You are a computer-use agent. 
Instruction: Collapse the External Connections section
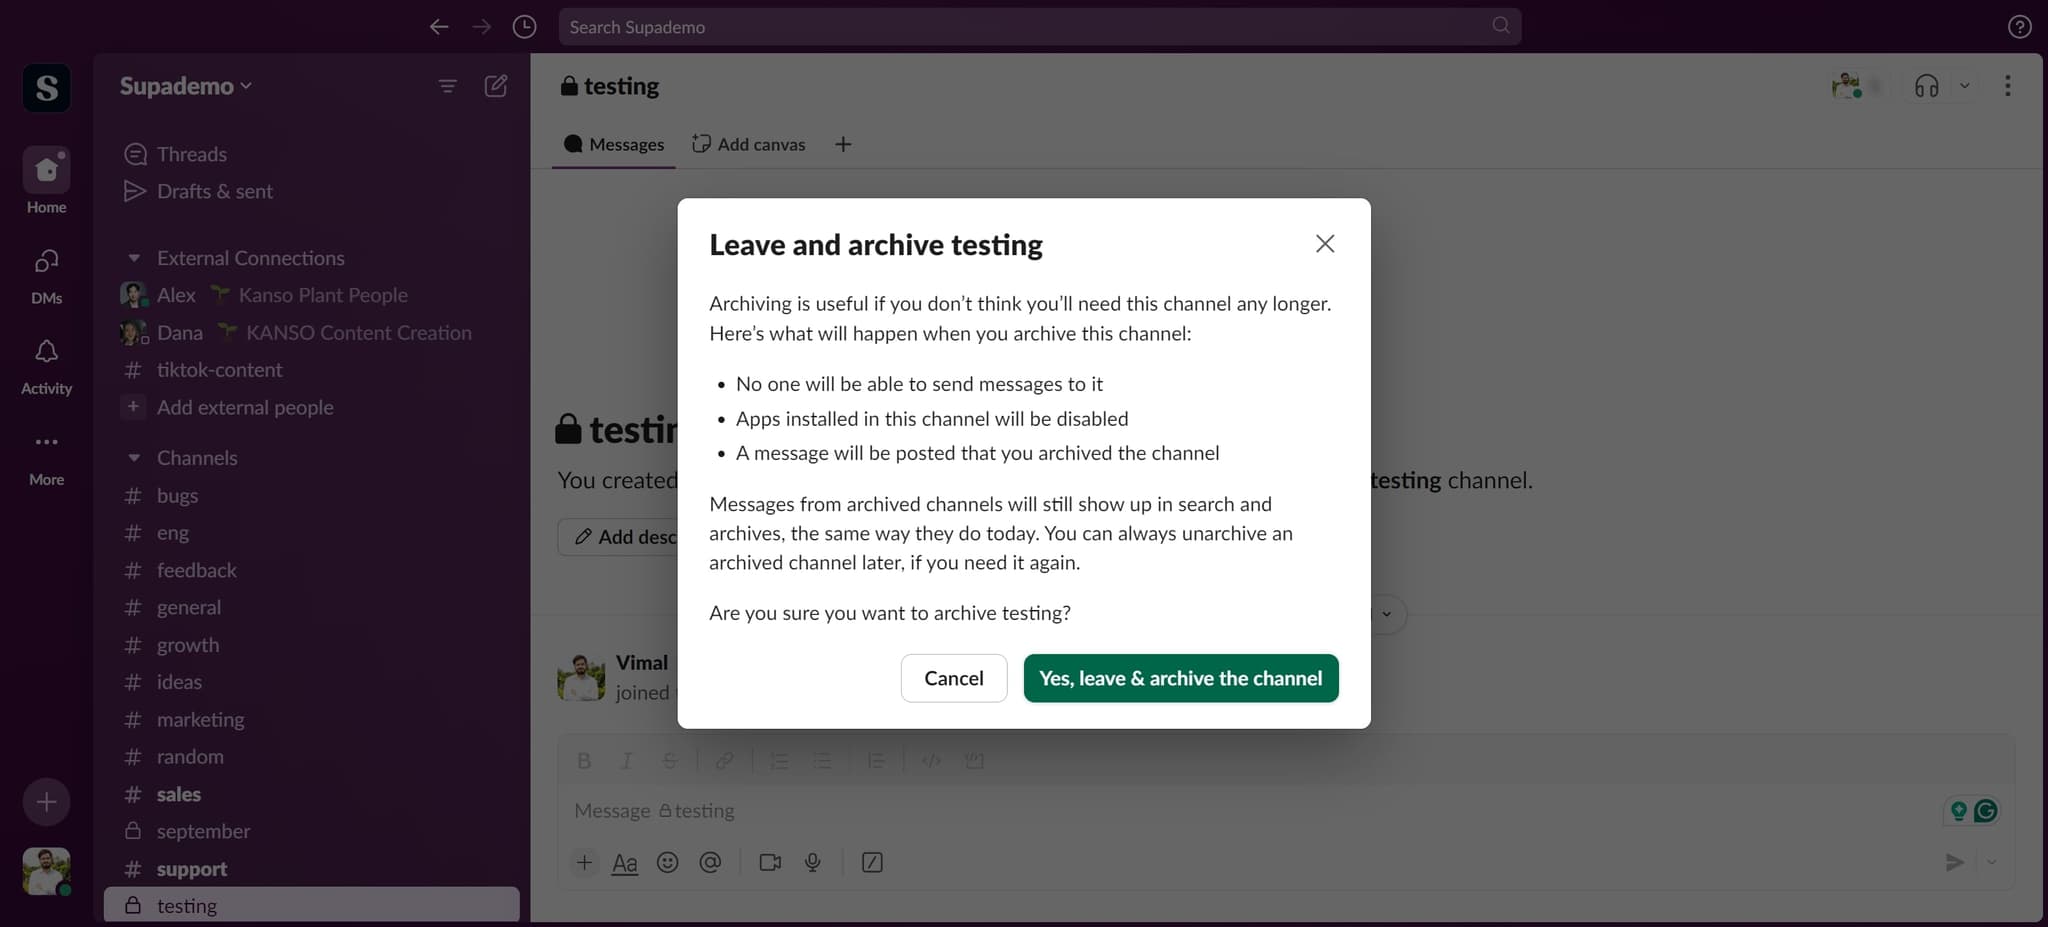[x=136, y=257]
